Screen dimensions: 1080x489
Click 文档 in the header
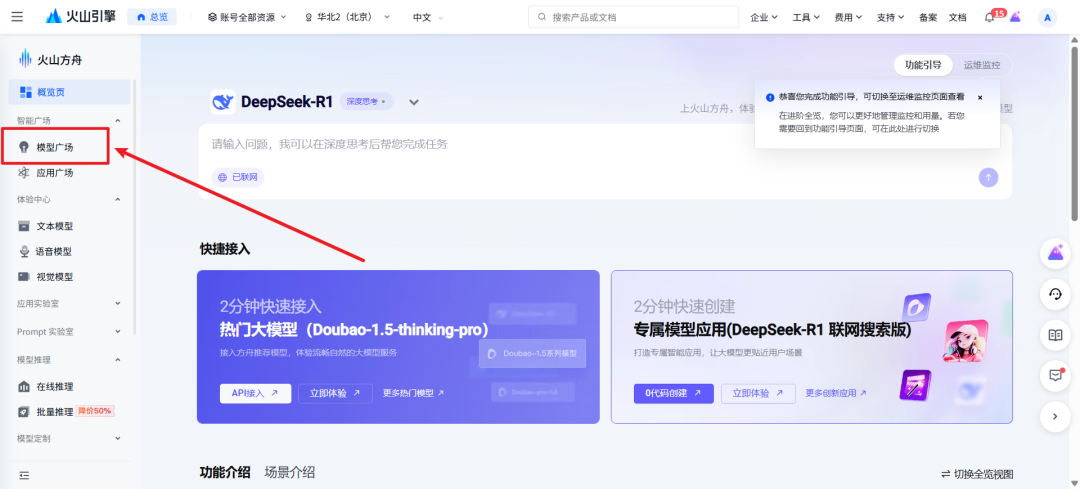tap(957, 18)
